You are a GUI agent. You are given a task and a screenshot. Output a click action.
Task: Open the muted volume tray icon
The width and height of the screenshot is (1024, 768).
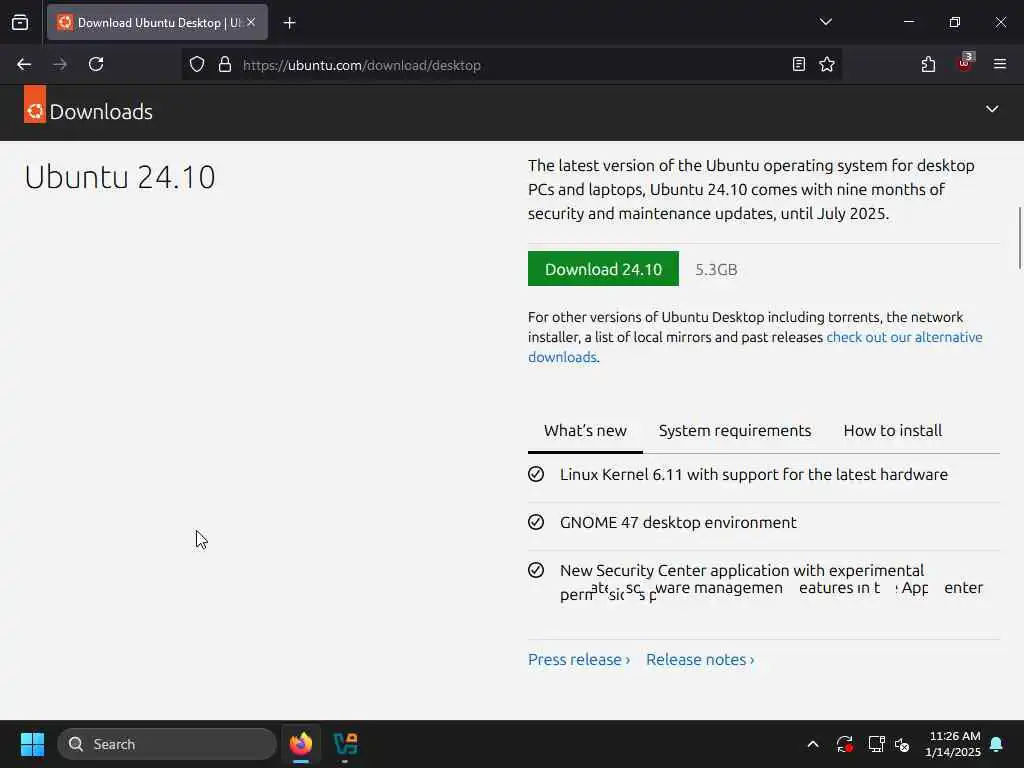pyautogui.click(x=903, y=744)
